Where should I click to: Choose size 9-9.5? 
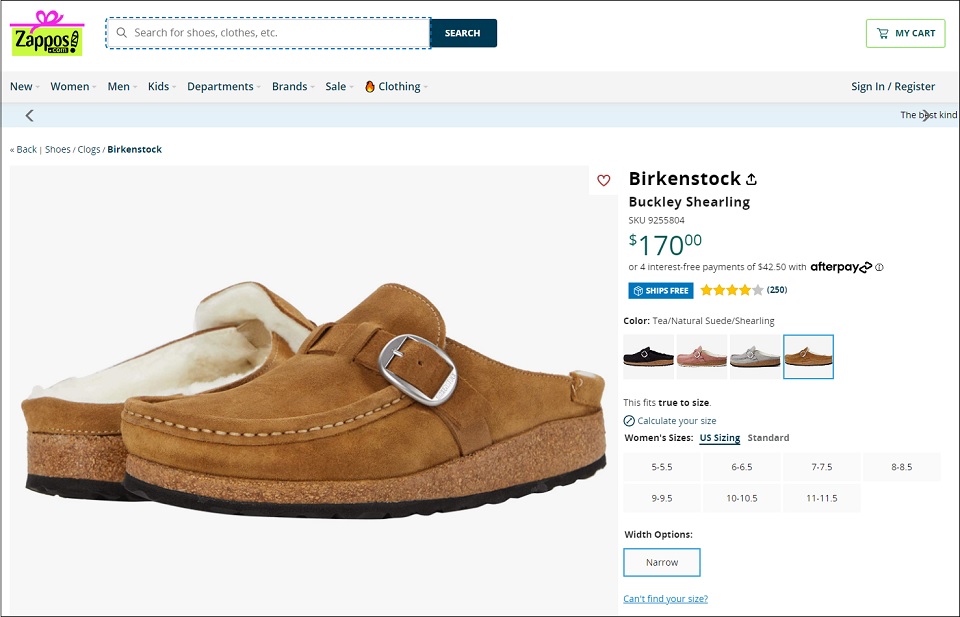[661, 498]
